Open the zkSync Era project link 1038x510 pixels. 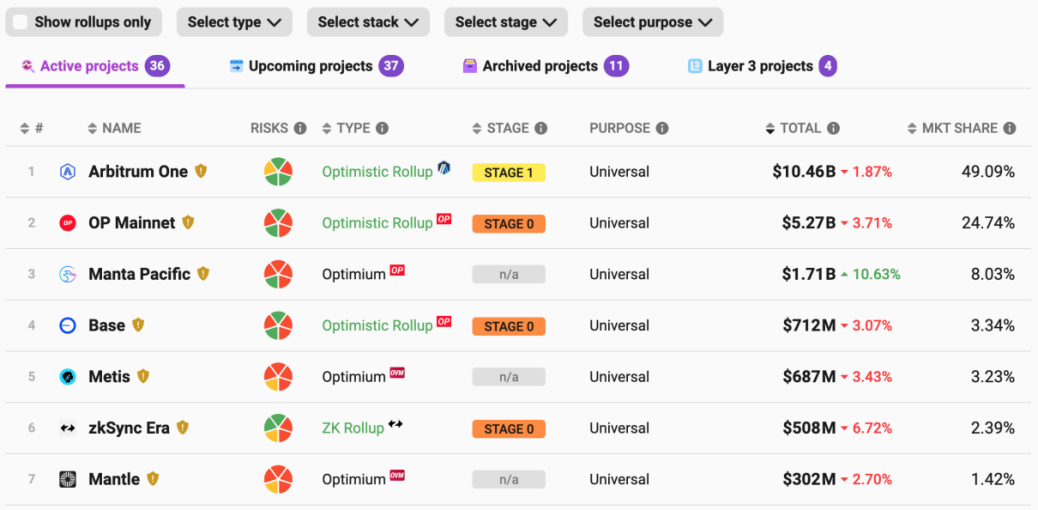(x=129, y=429)
